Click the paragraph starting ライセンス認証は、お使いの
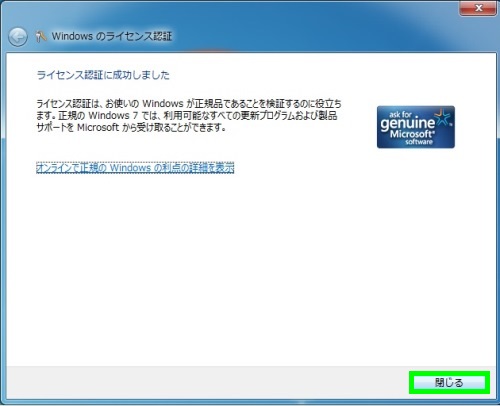Image resolution: width=500 pixels, height=406 pixels. [x=189, y=115]
